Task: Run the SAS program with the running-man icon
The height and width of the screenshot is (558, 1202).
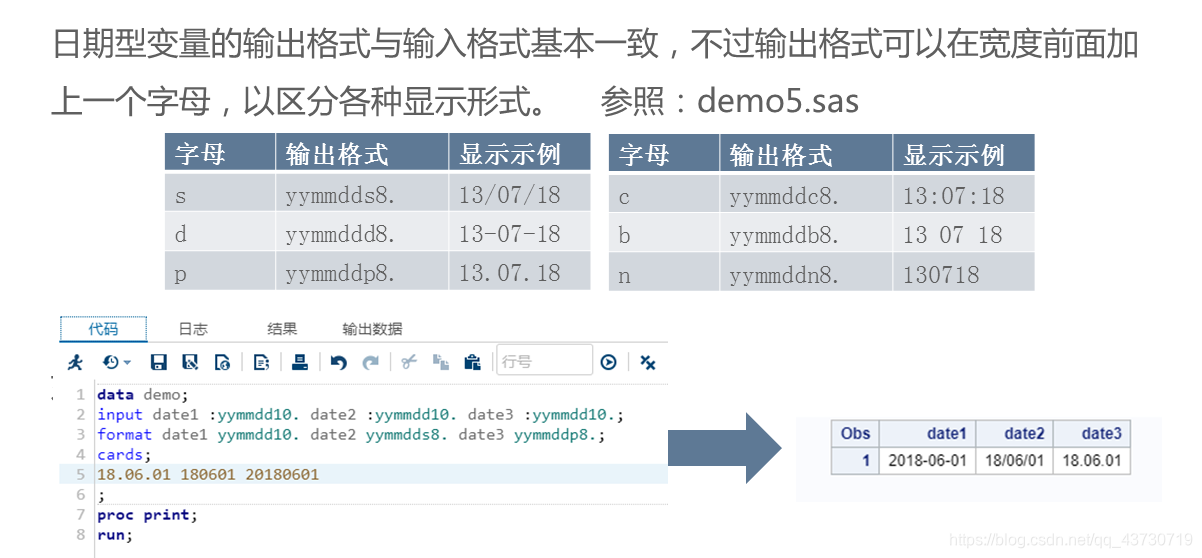Action: click(x=75, y=362)
